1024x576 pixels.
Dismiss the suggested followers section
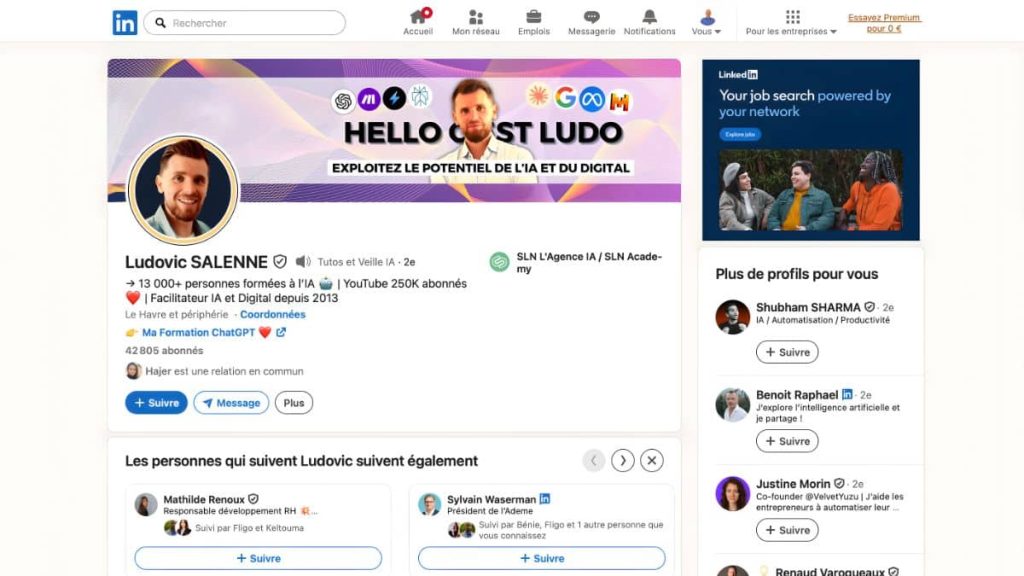click(652, 460)
